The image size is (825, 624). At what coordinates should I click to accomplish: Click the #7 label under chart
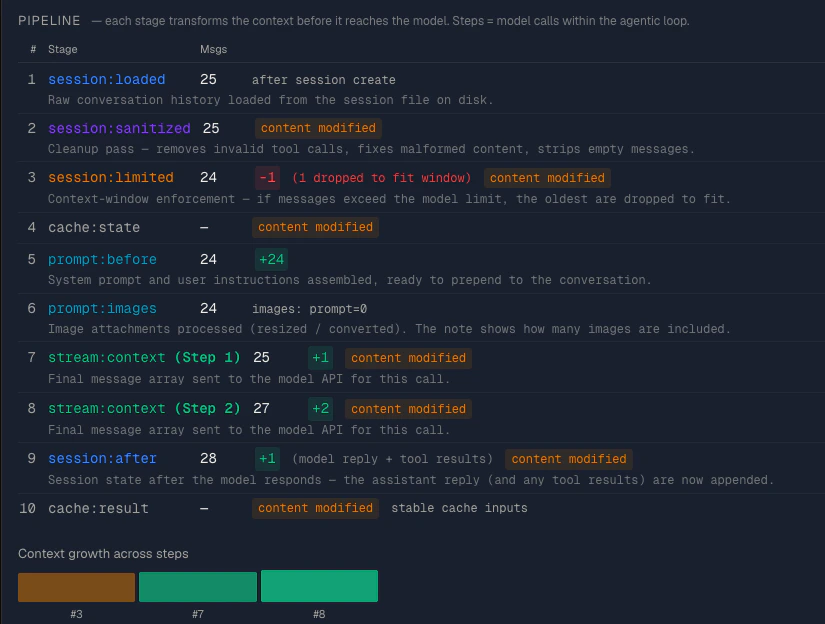click(198, 614)
